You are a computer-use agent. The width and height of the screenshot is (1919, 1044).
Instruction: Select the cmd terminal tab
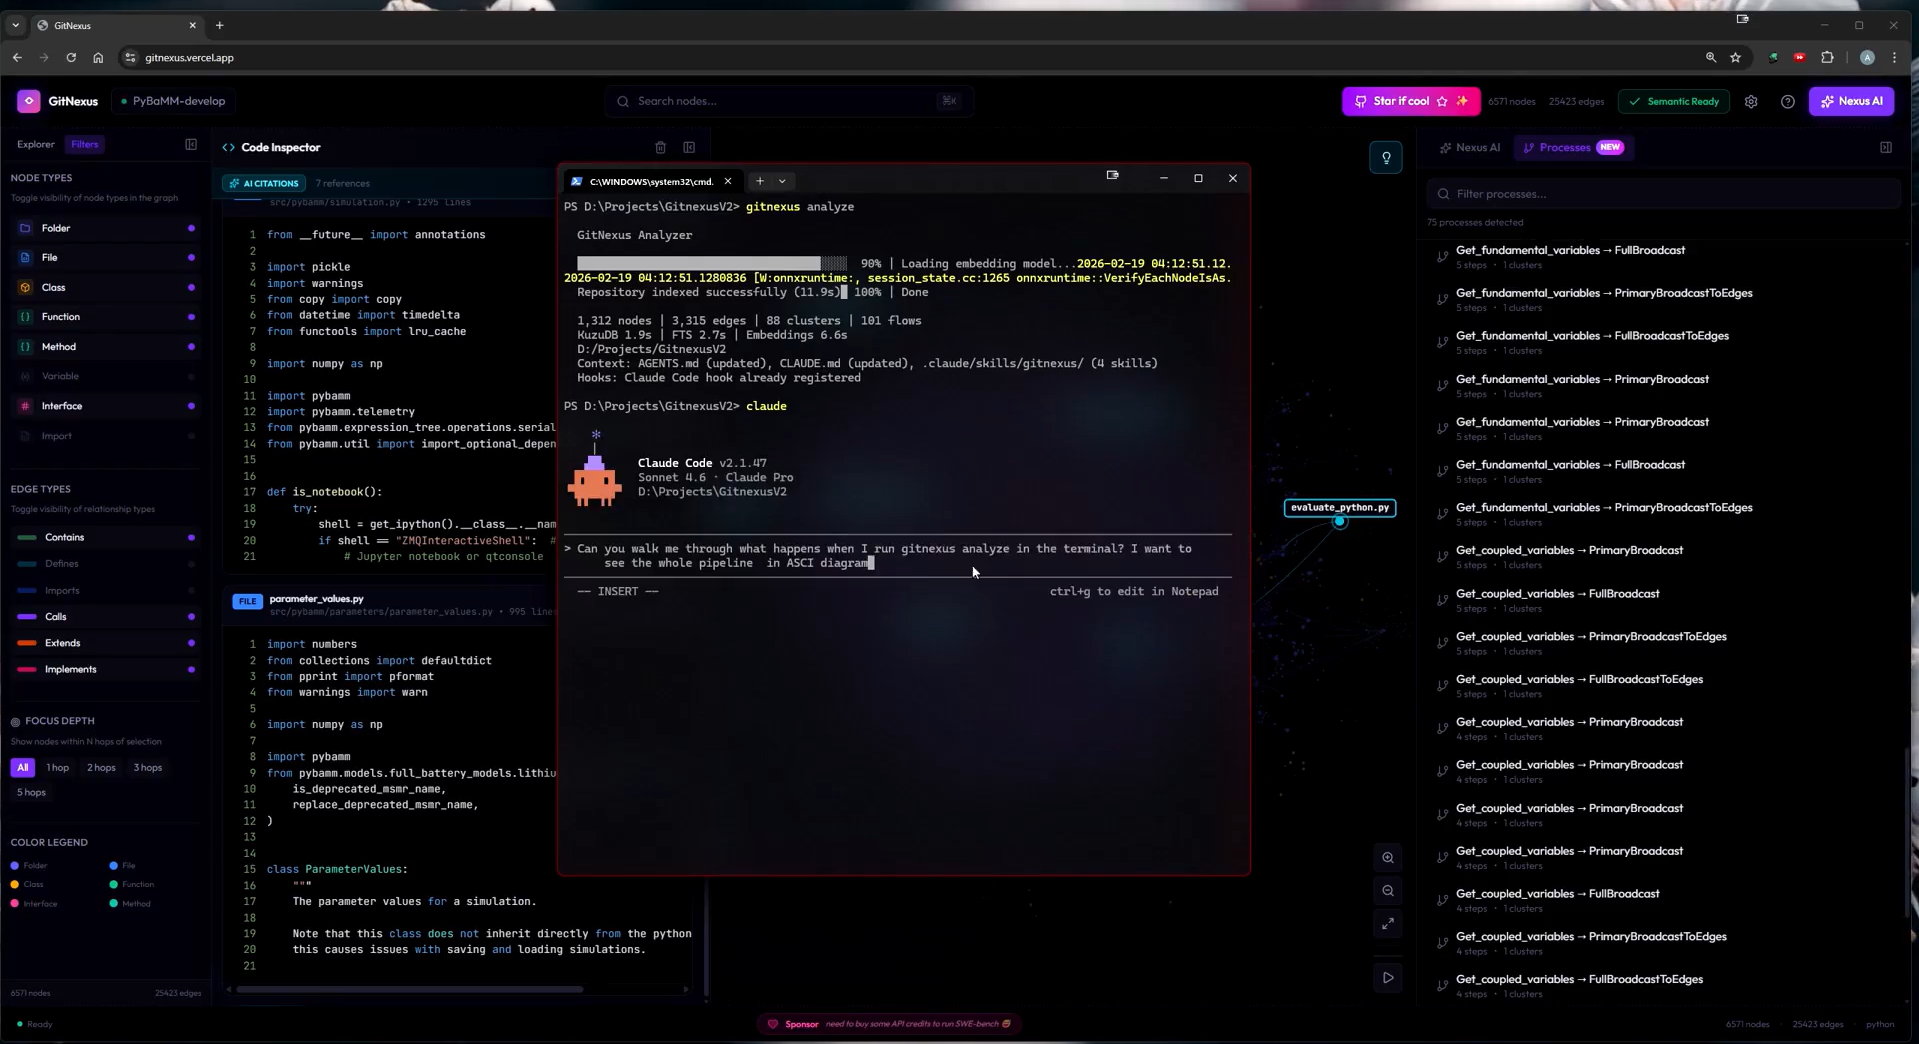(651, 181)
